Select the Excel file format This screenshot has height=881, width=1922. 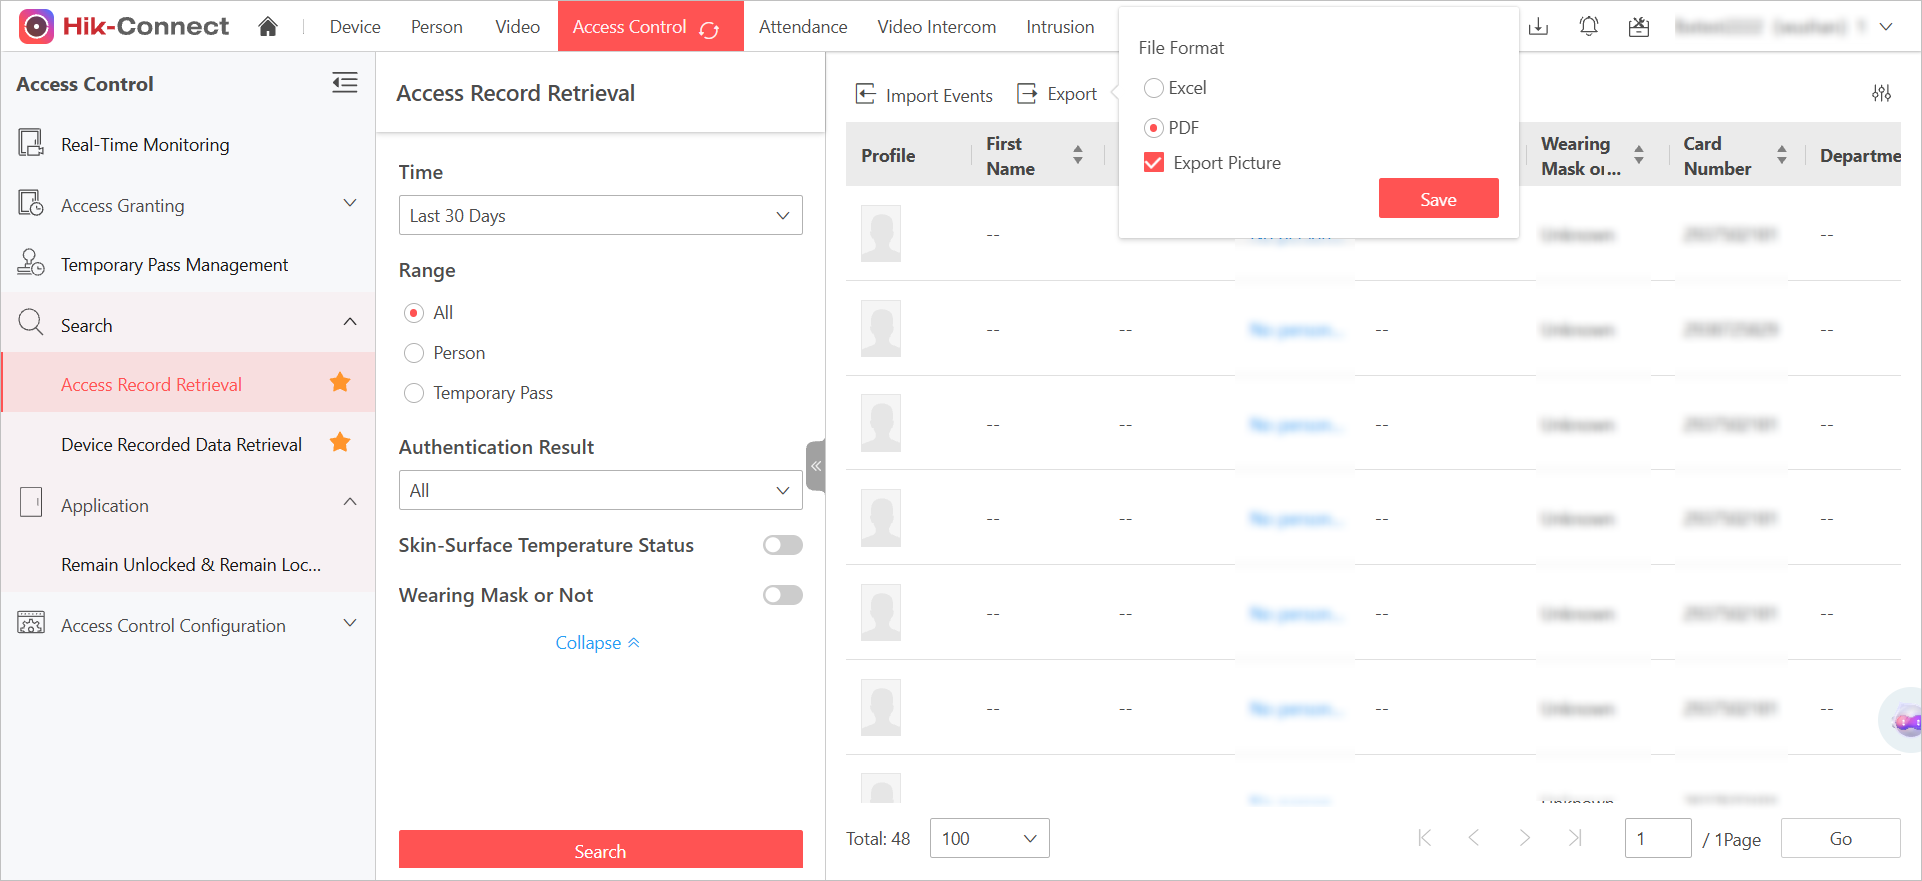[1154, 88]
